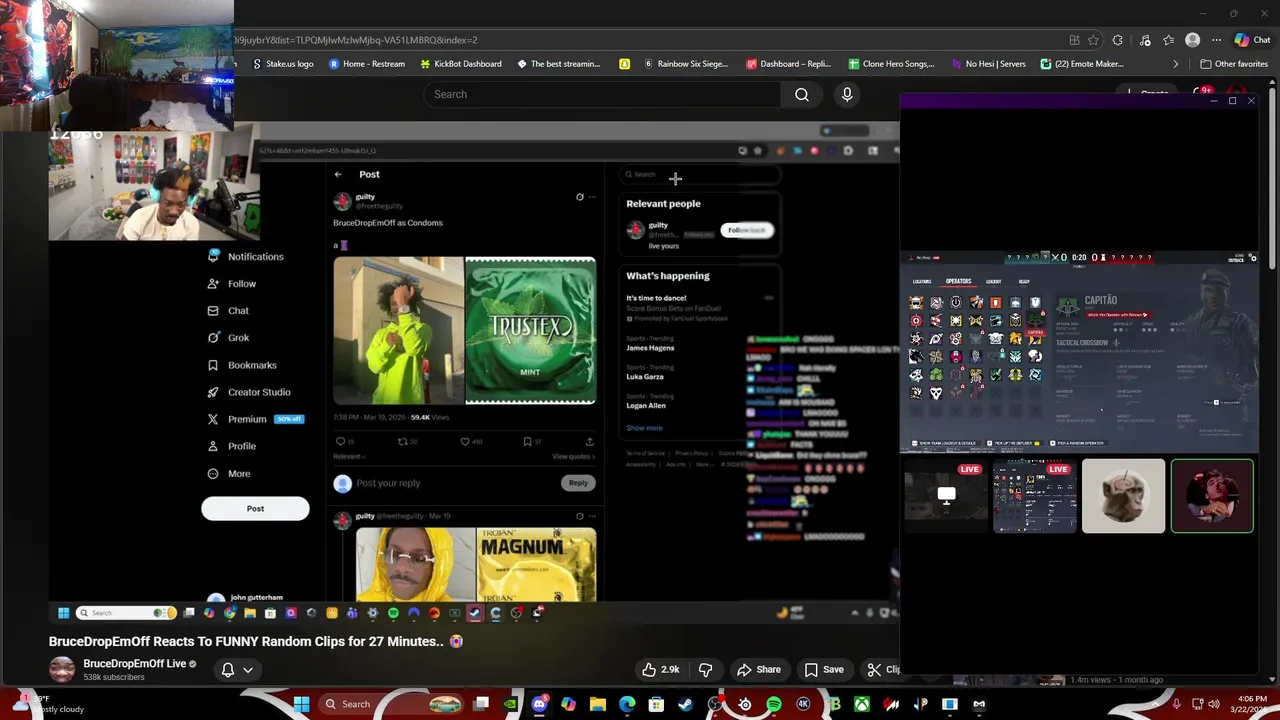Screen dimensions: 1280x720
Task: Open Xbox app from the taskbar
Action: point(862,704)
